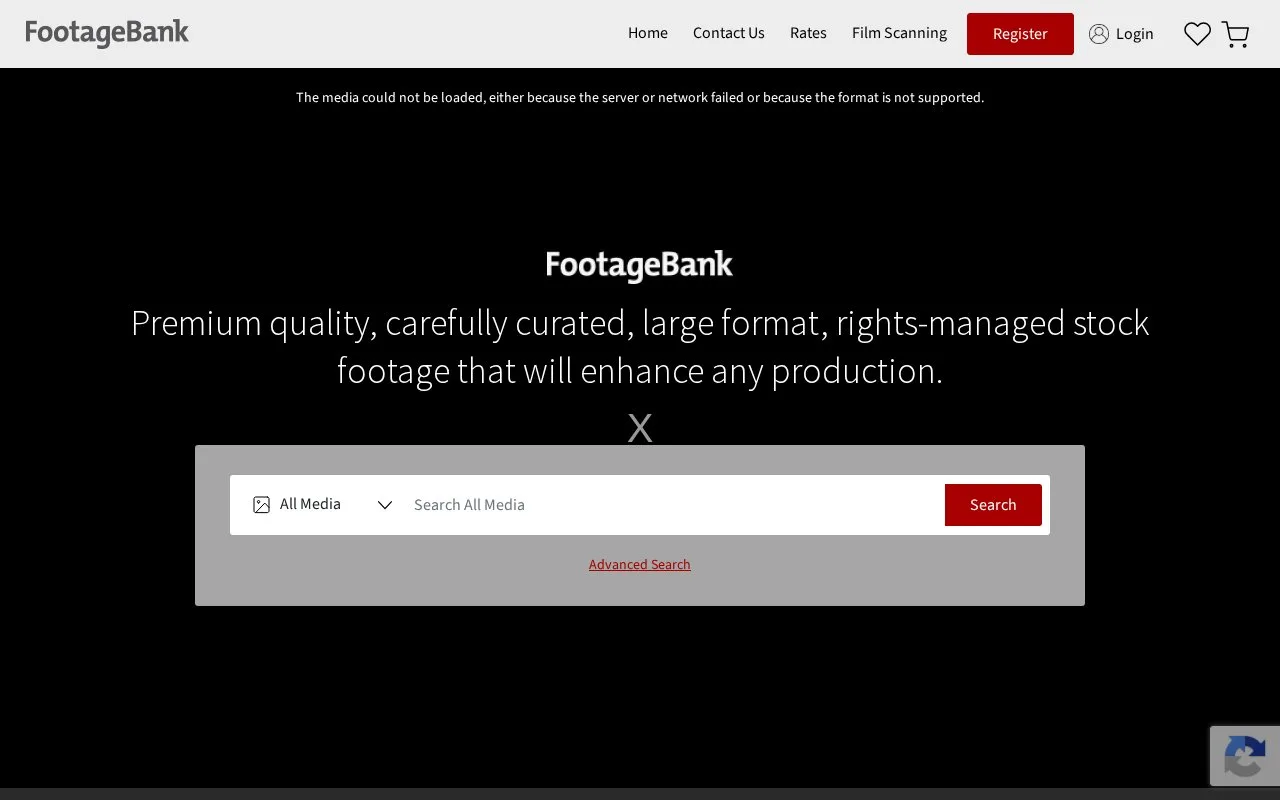Open the Contact Us page

[x=729, y=33]
